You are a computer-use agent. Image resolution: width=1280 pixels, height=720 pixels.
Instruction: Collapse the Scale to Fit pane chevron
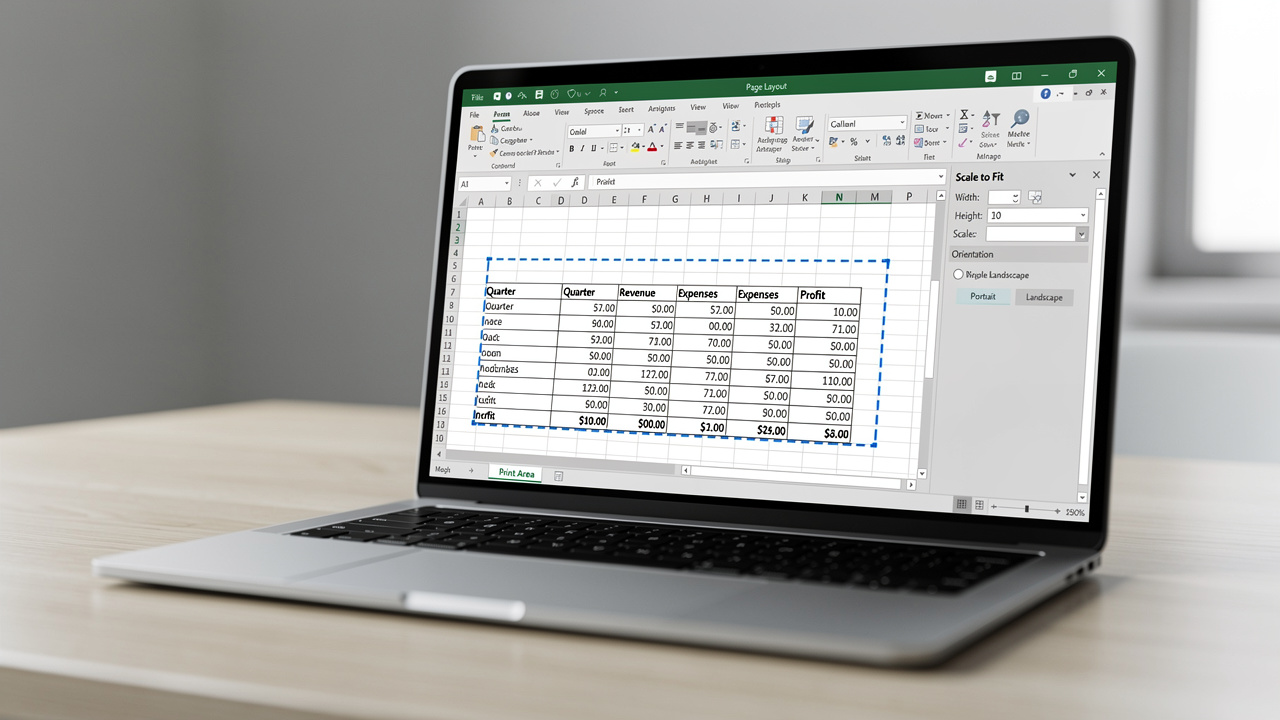click(x=1073, y=175)
